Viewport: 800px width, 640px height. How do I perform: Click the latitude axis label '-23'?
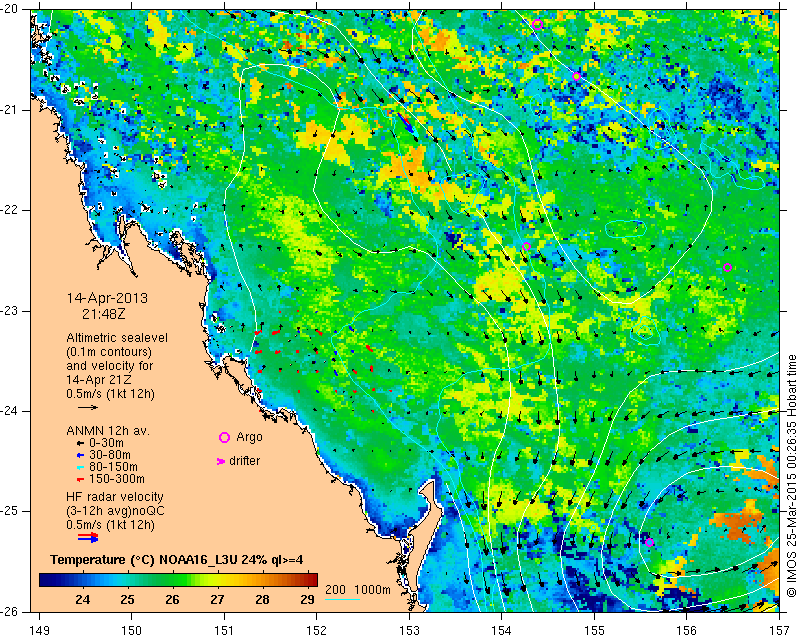point(9,311)
